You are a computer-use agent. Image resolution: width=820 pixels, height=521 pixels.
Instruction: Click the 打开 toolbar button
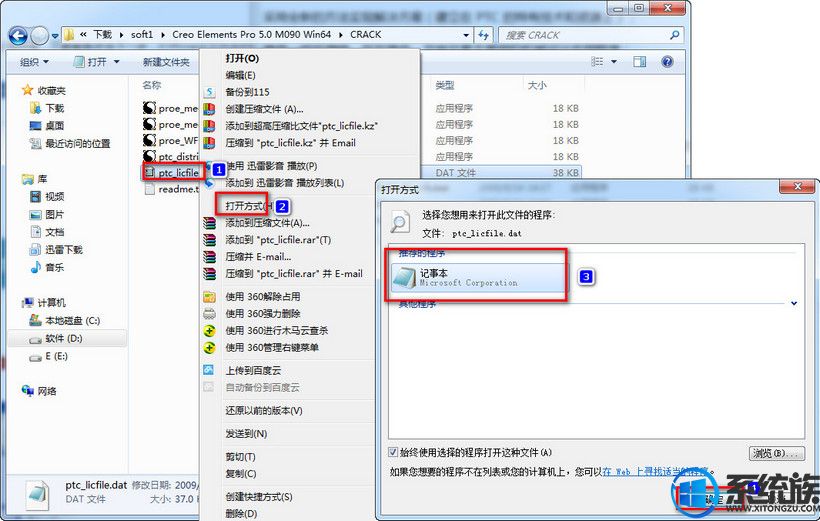[x=91, y=62]
